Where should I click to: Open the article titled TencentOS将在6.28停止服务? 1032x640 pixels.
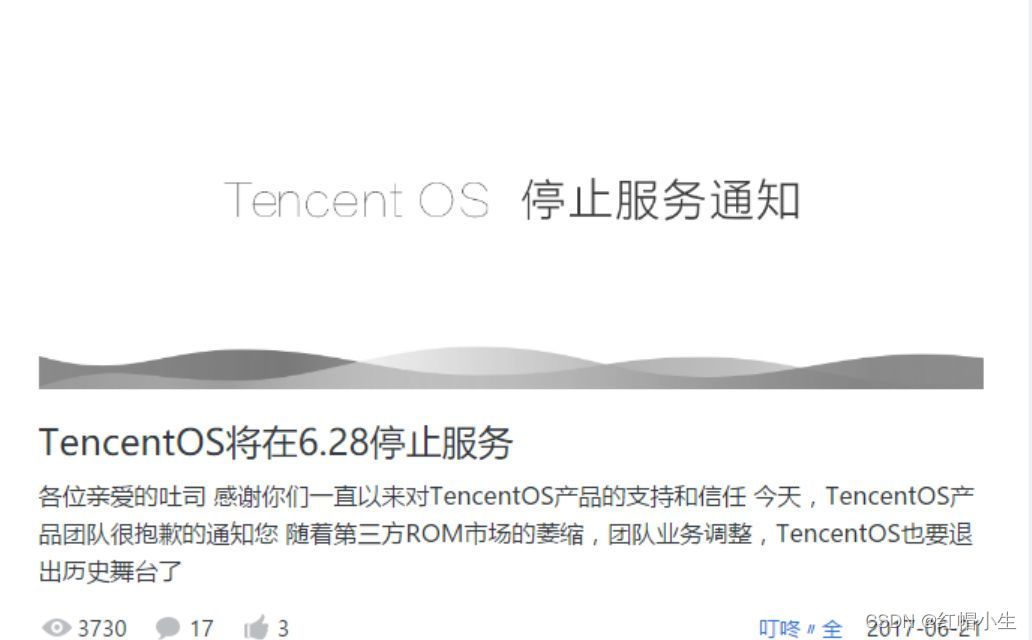(276, 442)
